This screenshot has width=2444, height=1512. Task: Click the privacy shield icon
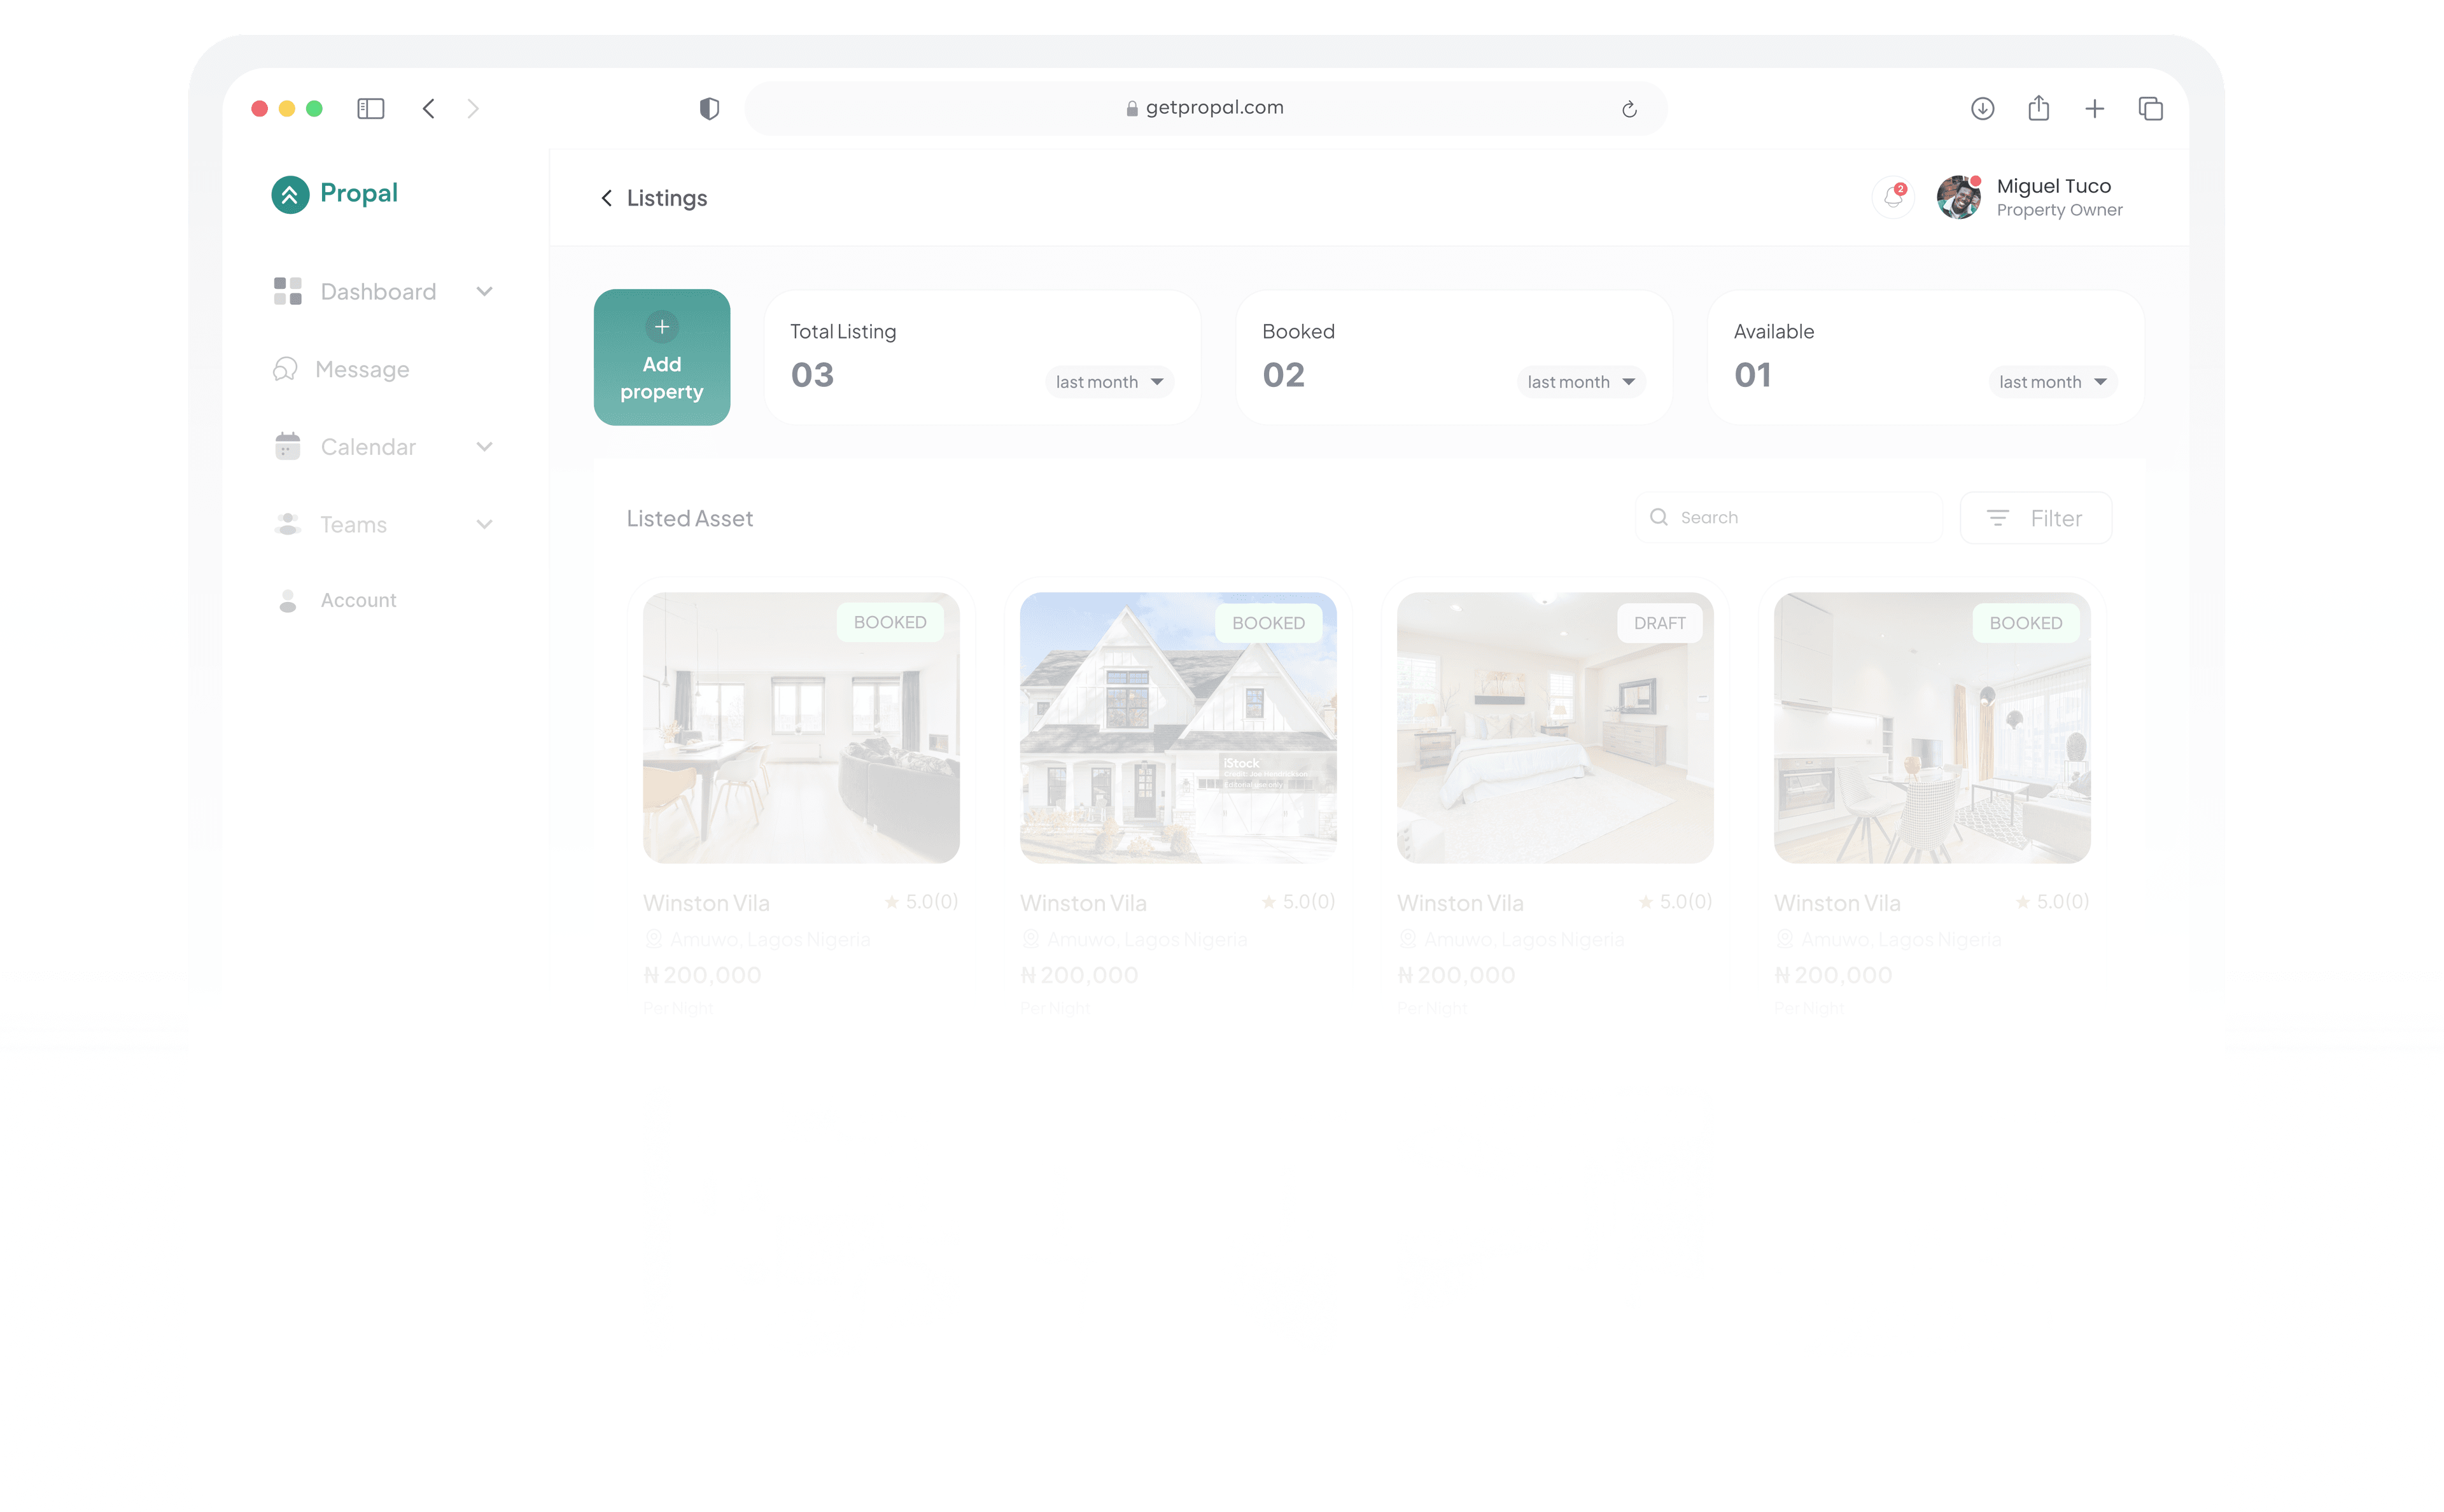(x=709, y=108)
